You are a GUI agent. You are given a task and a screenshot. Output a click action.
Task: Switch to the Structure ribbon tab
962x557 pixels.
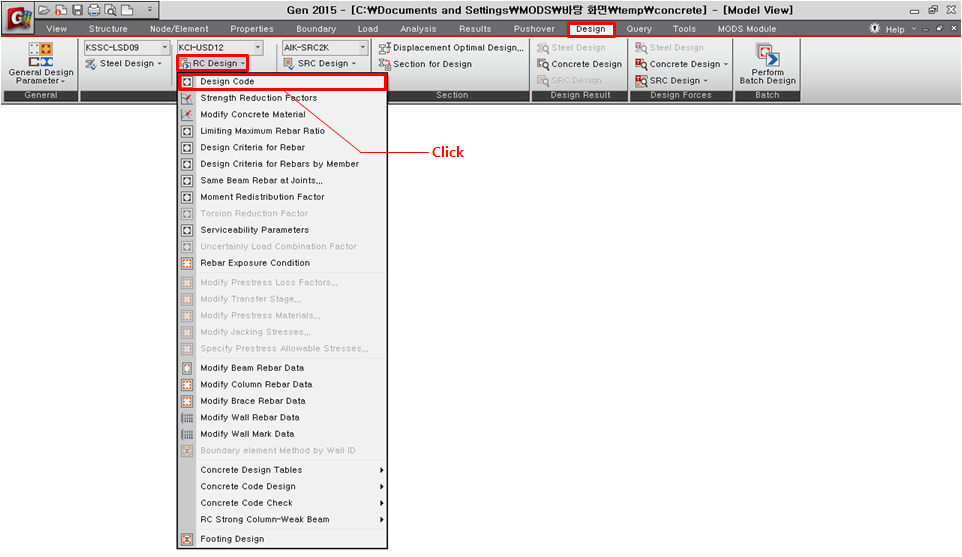point(108,29)
